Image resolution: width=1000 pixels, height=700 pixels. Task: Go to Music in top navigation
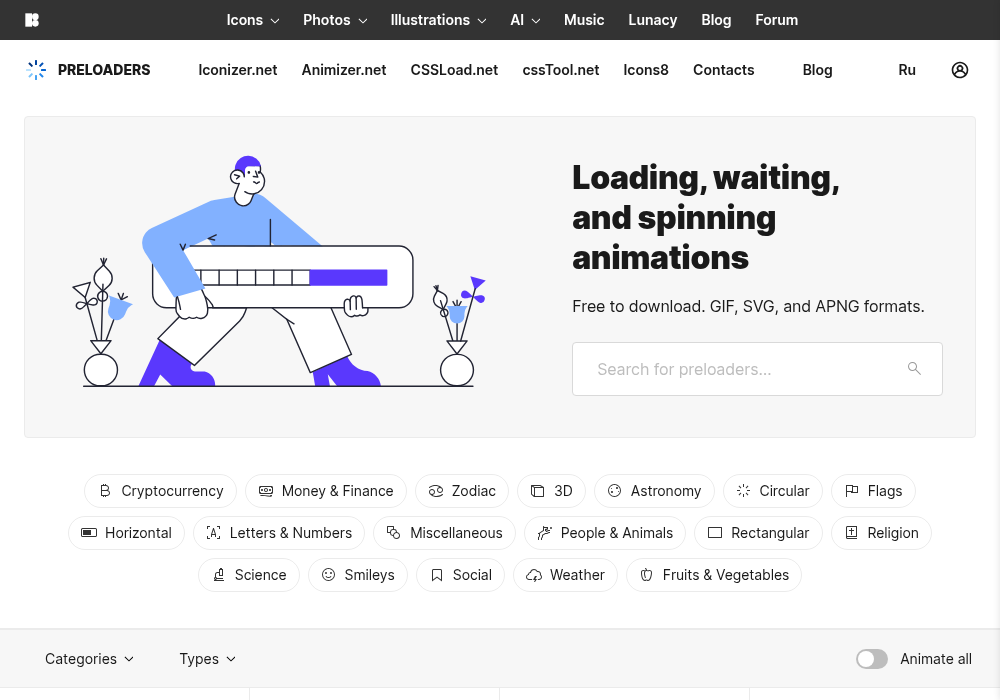click(584, 20)
